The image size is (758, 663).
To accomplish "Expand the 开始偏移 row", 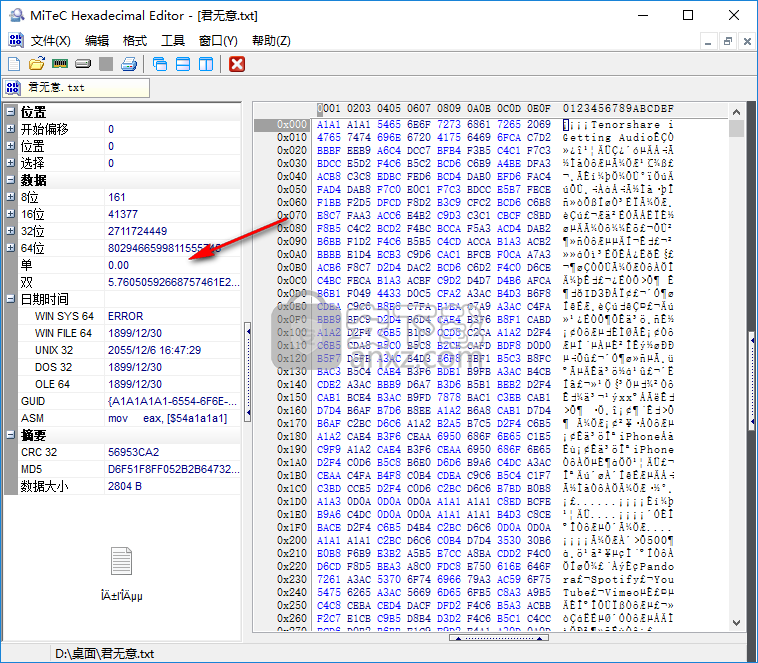I will coord(11,129).
